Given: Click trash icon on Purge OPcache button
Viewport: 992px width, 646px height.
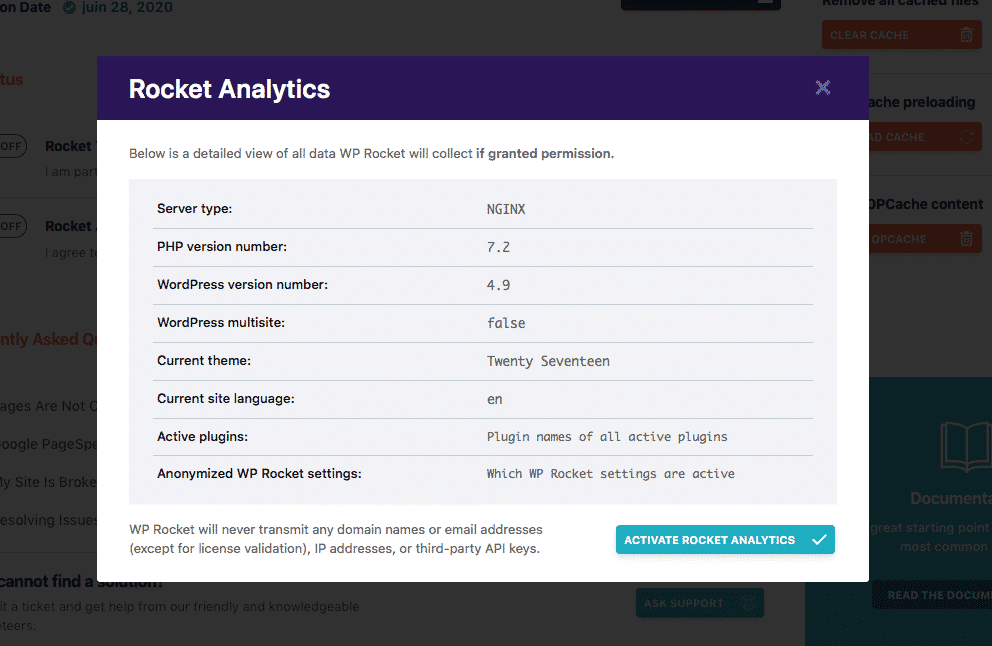Looking at the screenshot, I should coord(966,239).
